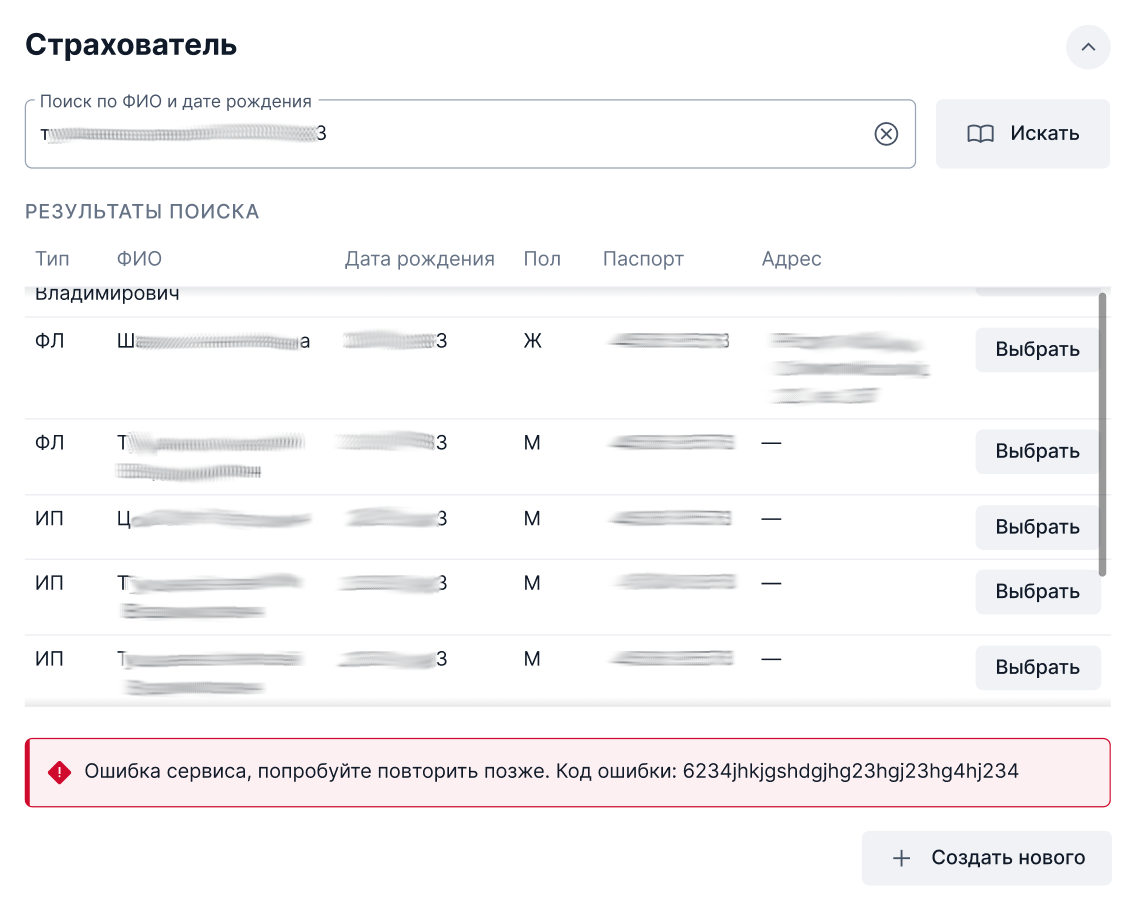Click the РЕЗУЛЬТАТЫ ПОИСКА section label
The width and height of the screenshot is (1136, 911).
pos(142,211)
